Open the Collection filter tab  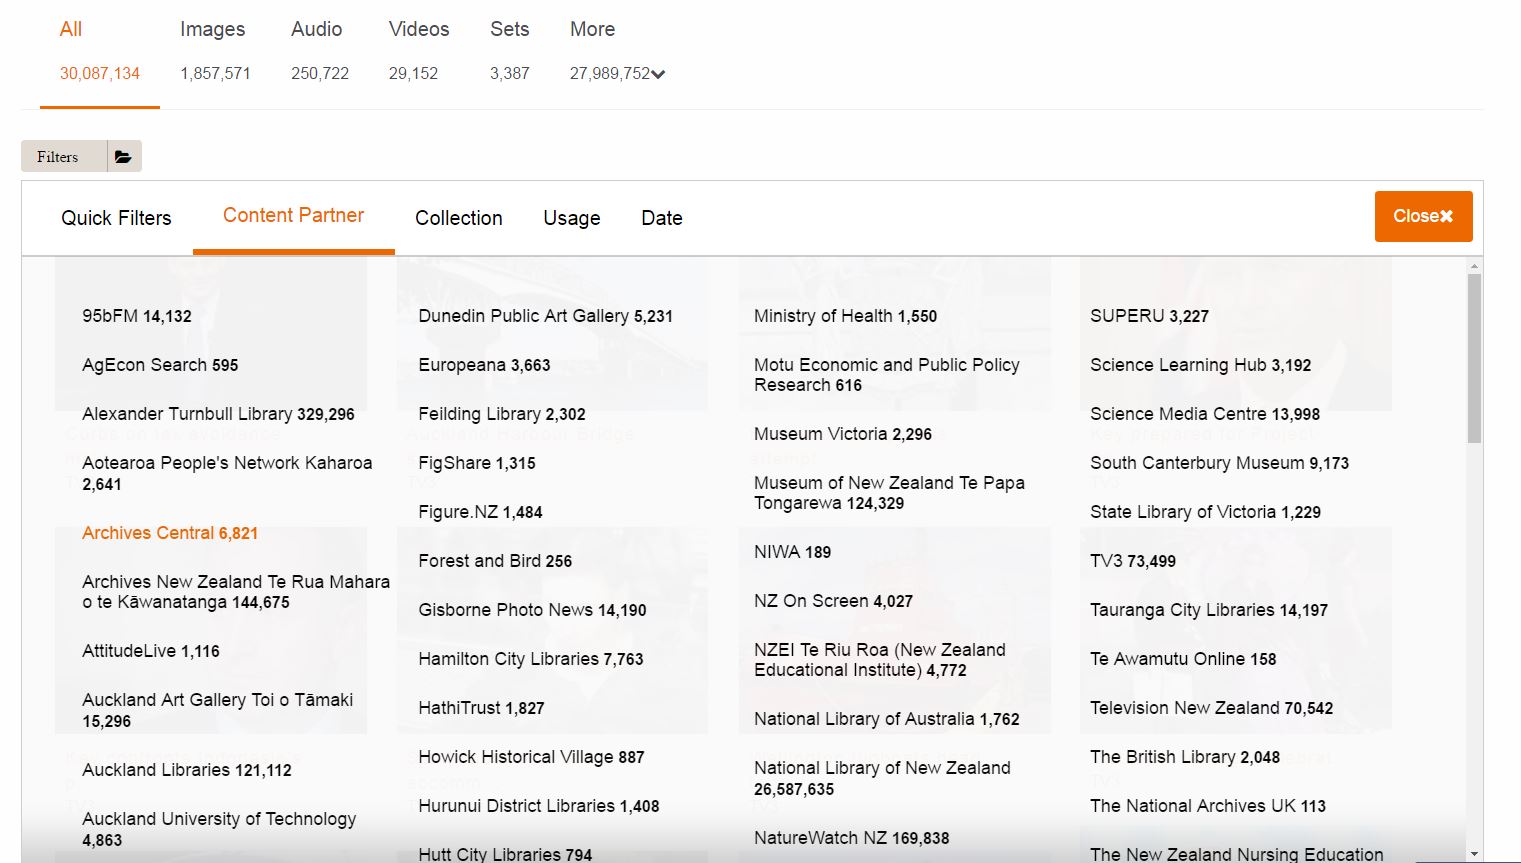click(x=459, y=218)
